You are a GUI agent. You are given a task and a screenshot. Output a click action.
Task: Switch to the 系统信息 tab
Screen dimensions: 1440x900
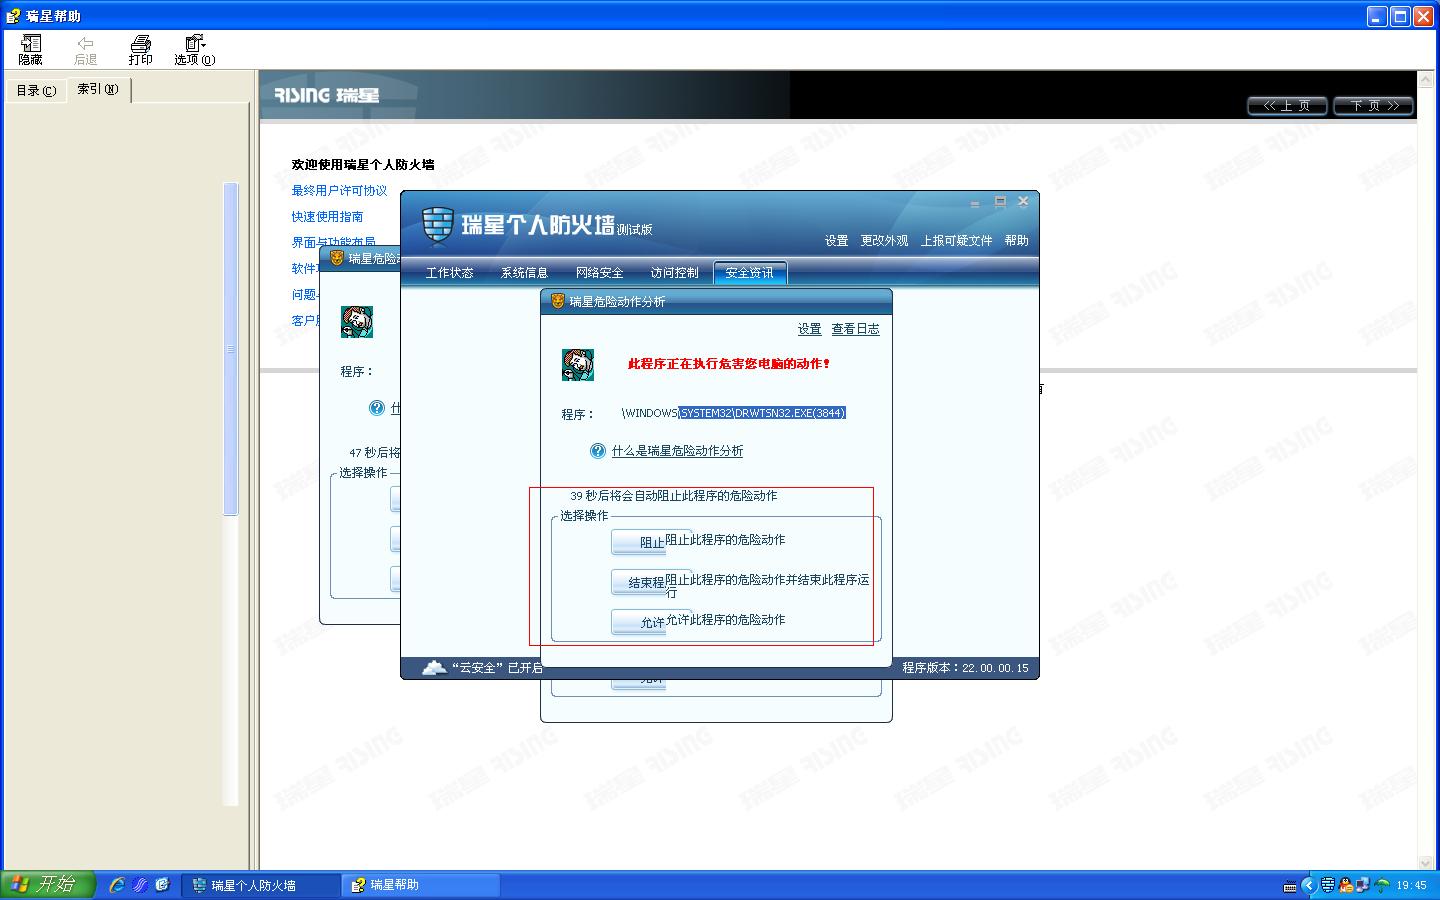[x=525, y=273]
